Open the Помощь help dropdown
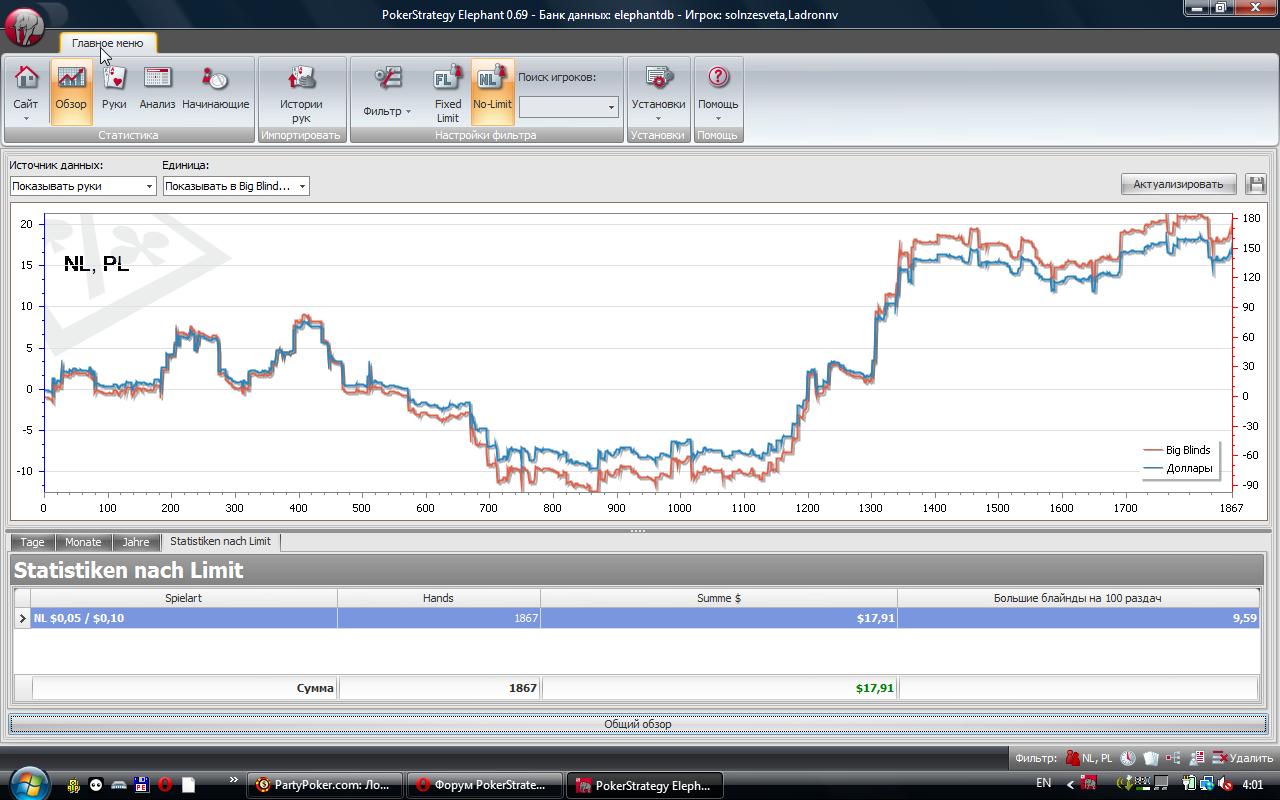 click(718, 91)
